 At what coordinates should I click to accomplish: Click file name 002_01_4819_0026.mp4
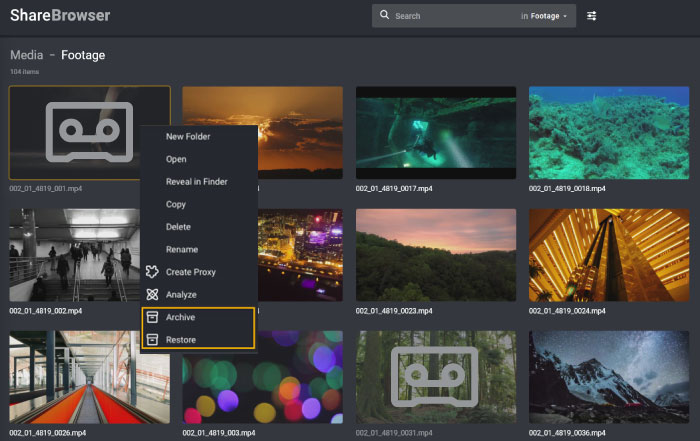click(47, 433)
